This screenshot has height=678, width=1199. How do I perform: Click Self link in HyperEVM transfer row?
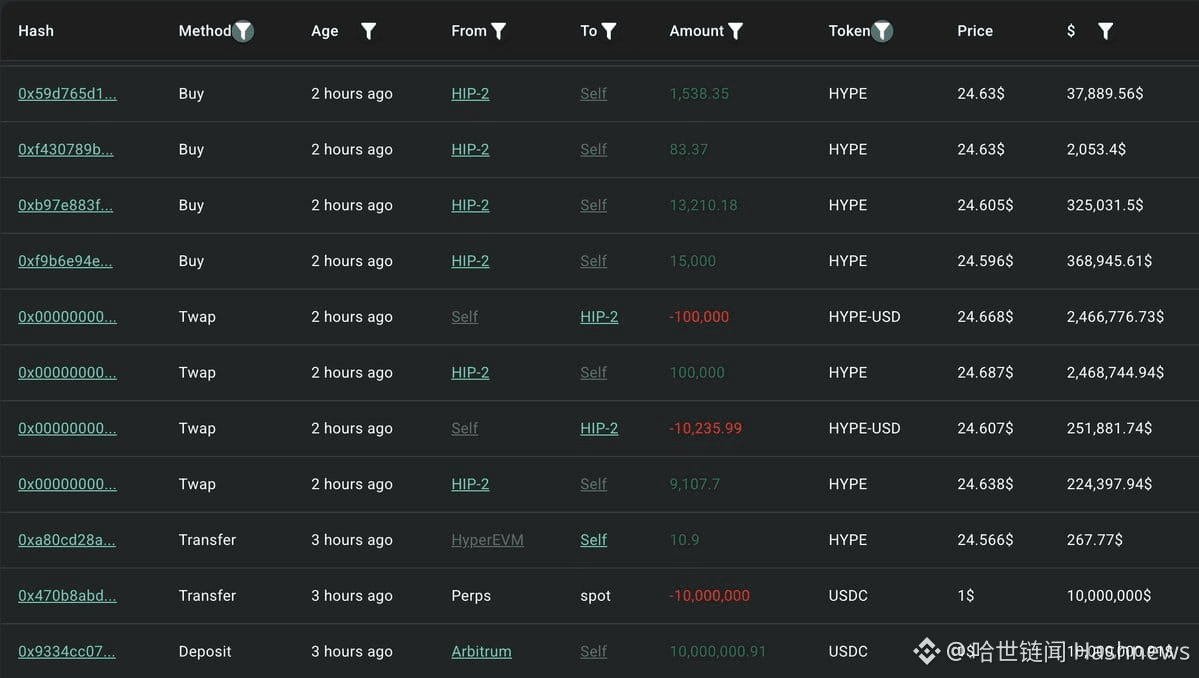coord(593,540)
